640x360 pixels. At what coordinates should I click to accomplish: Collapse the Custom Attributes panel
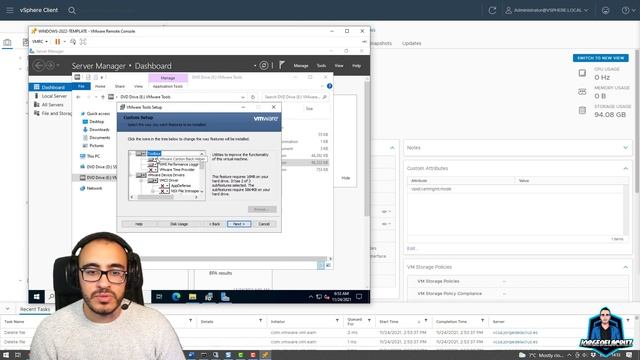625,168
